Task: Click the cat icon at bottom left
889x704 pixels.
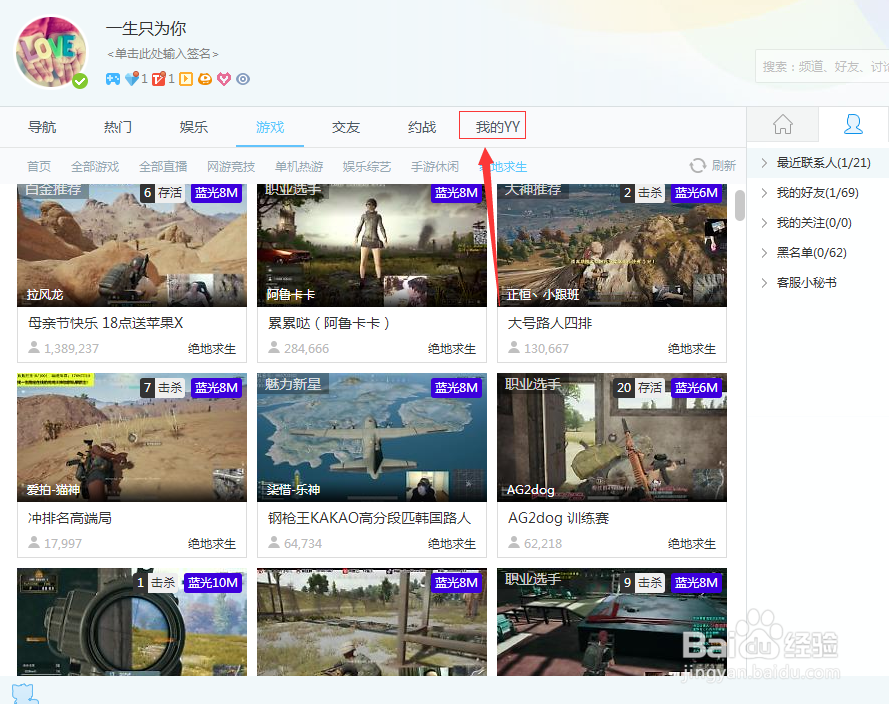Action: coord(24,693)
